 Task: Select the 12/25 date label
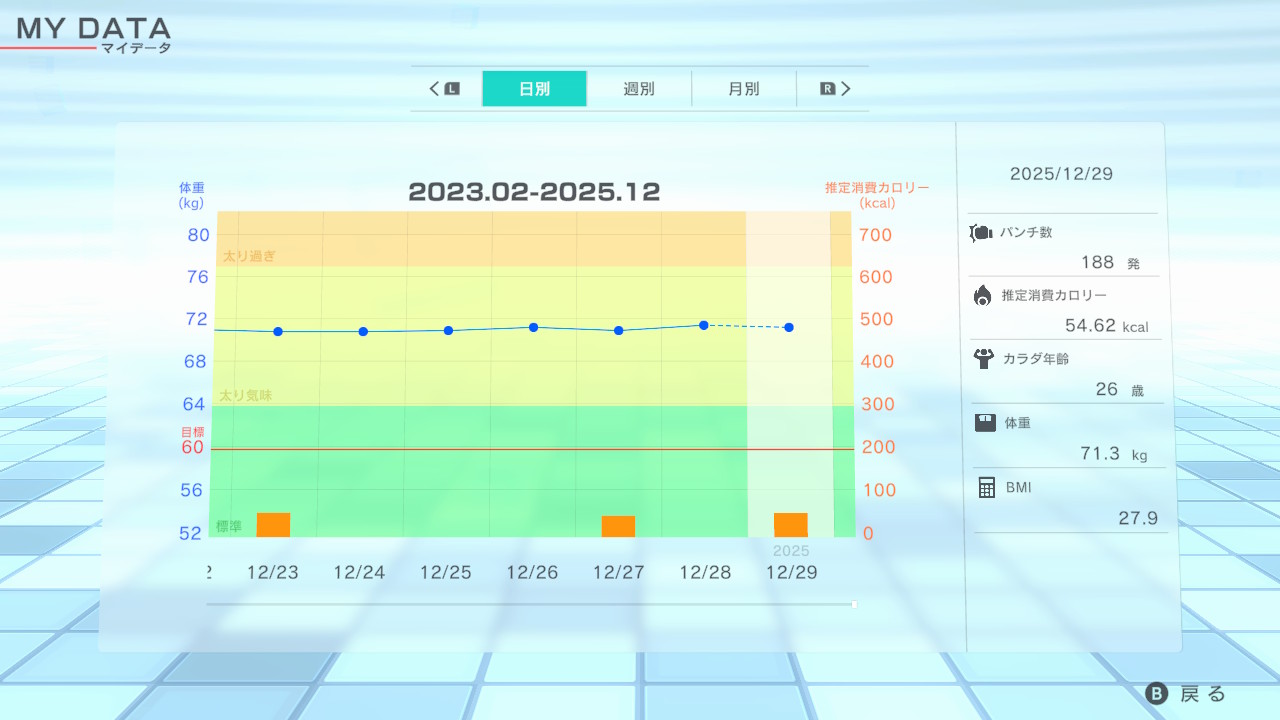[445, 573]
